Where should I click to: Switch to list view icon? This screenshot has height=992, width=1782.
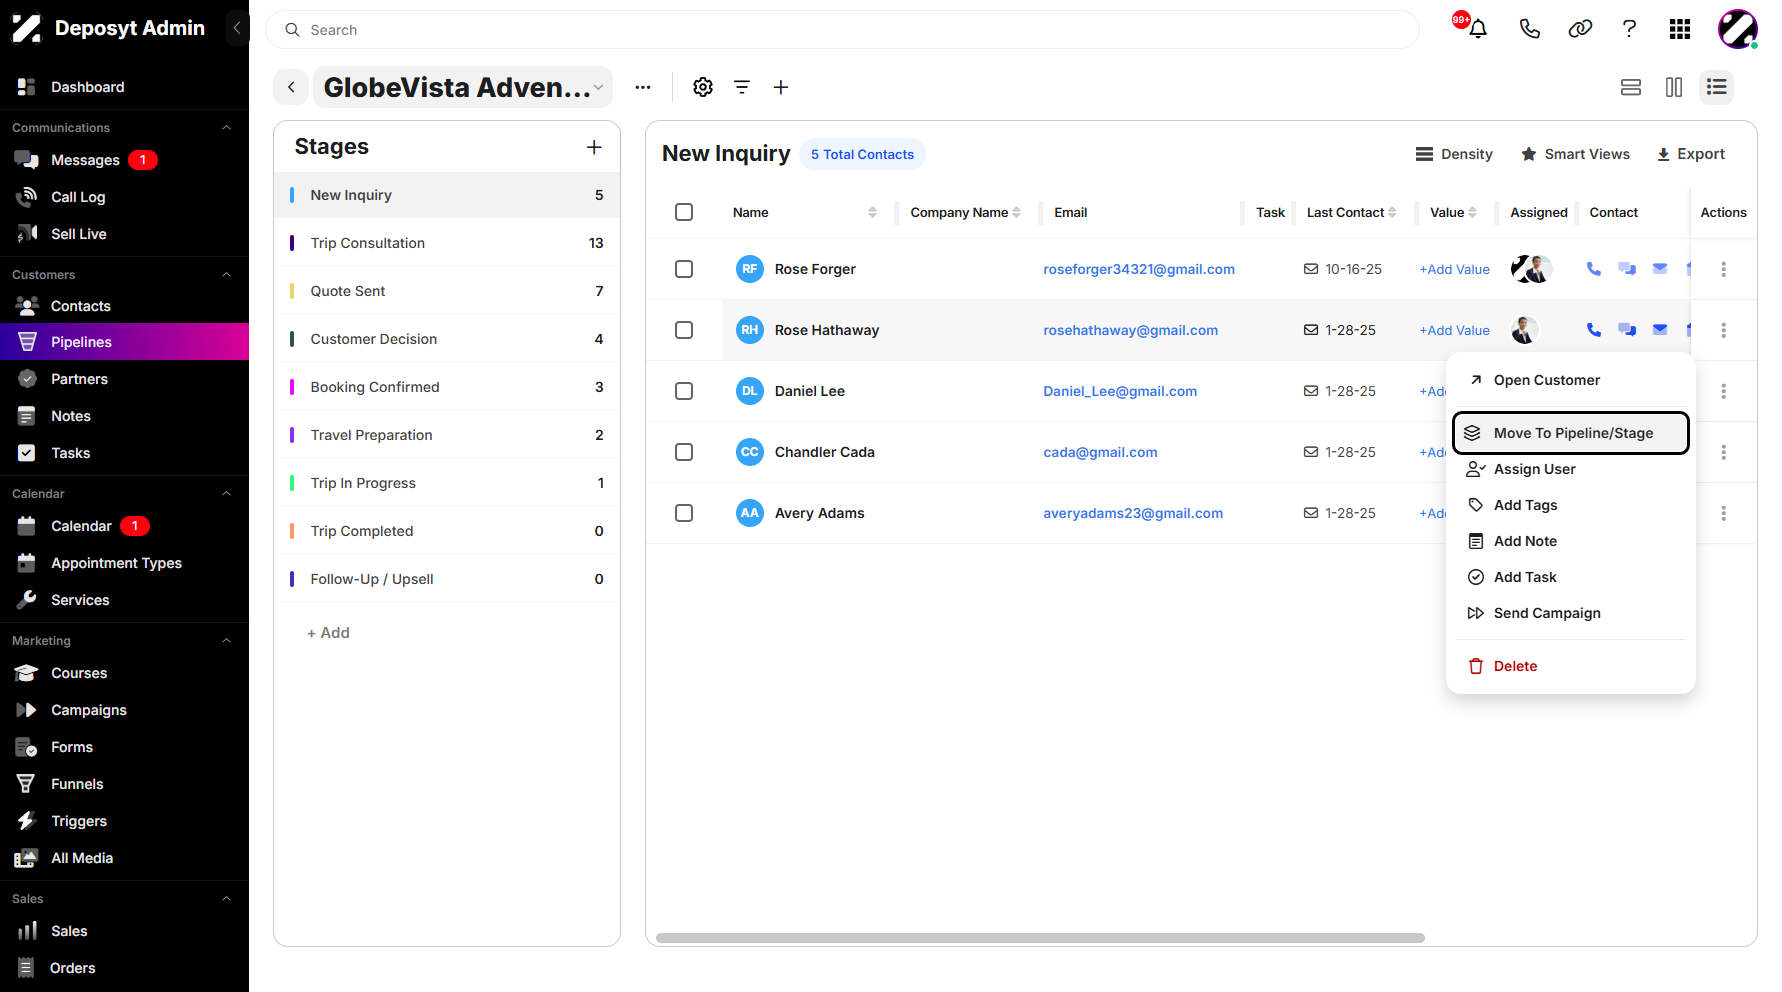pos(1717,87)
